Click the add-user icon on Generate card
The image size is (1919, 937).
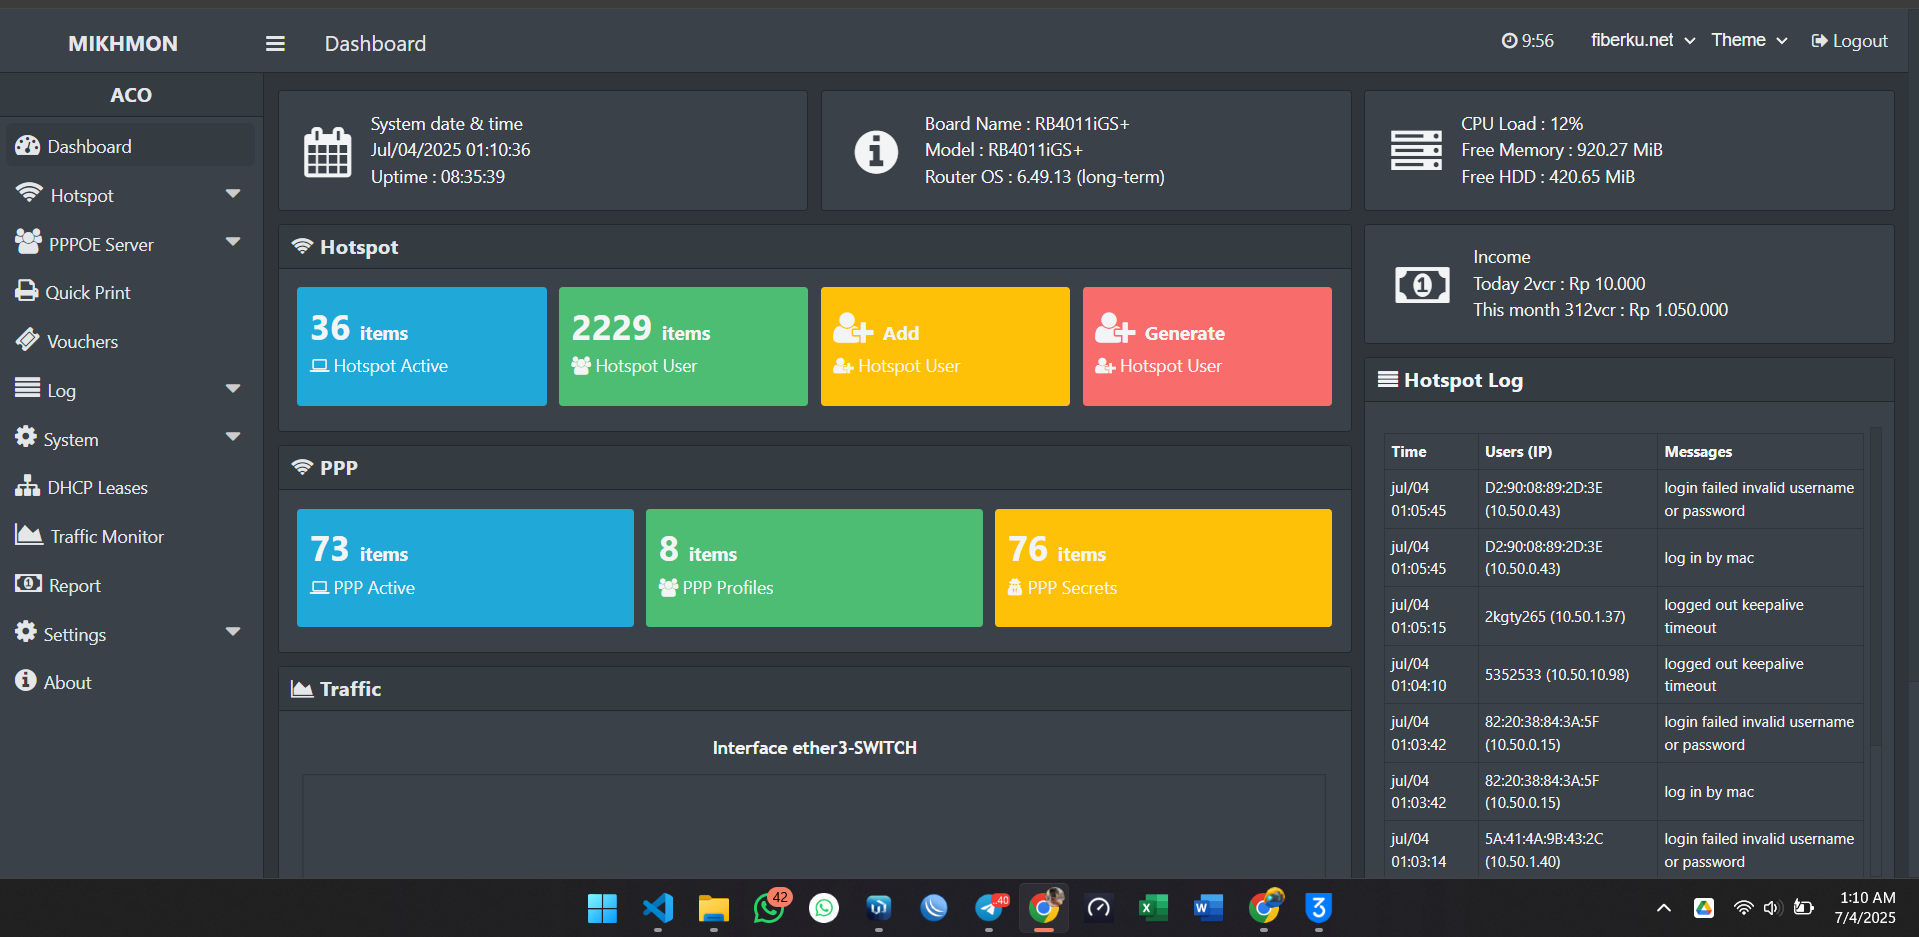click(1115, 328)
